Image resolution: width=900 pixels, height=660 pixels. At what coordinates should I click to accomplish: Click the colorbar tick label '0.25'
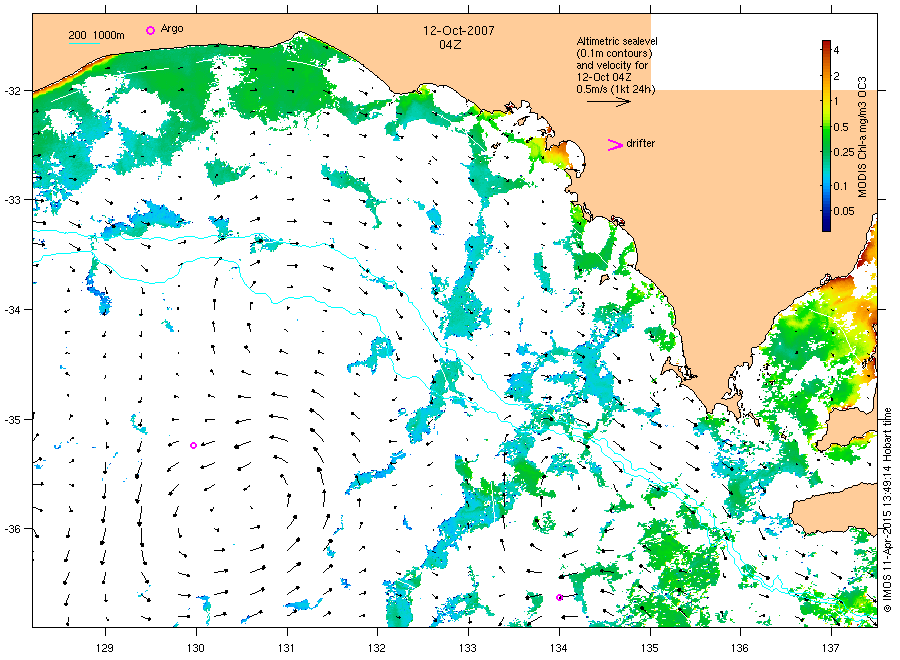tap(844, 152)
